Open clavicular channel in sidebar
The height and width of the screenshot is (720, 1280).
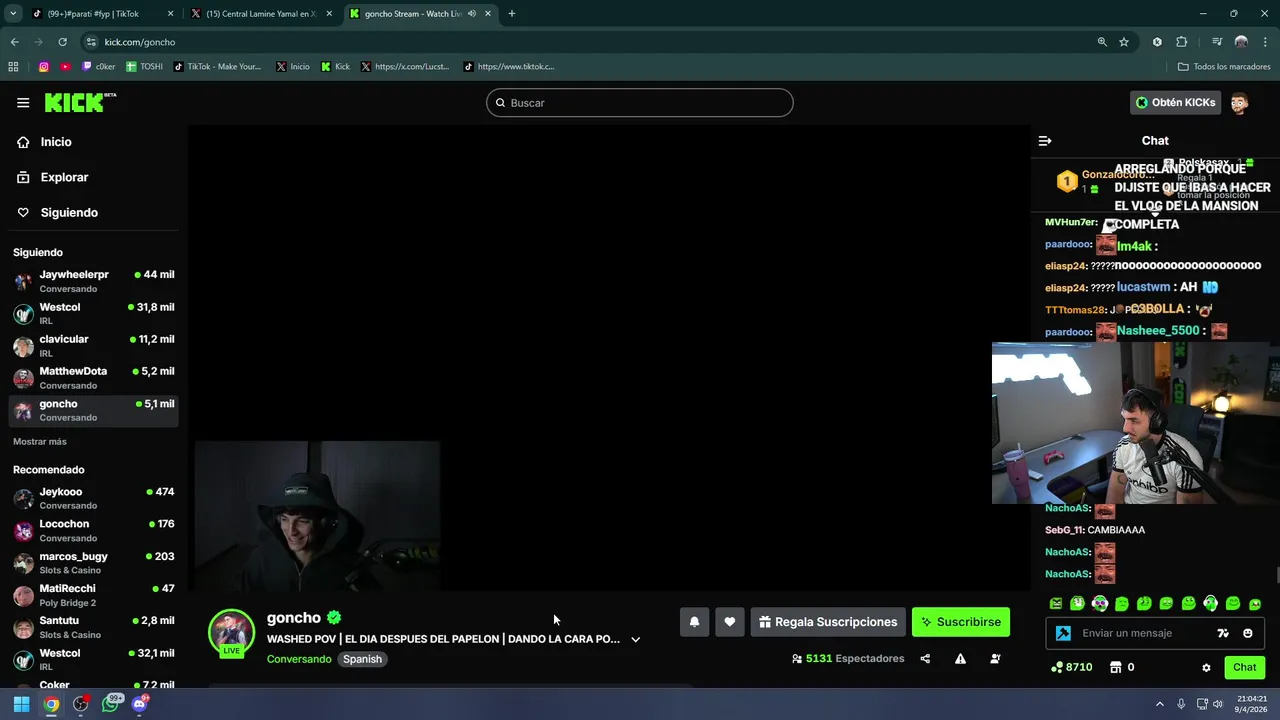click(93, 346)
